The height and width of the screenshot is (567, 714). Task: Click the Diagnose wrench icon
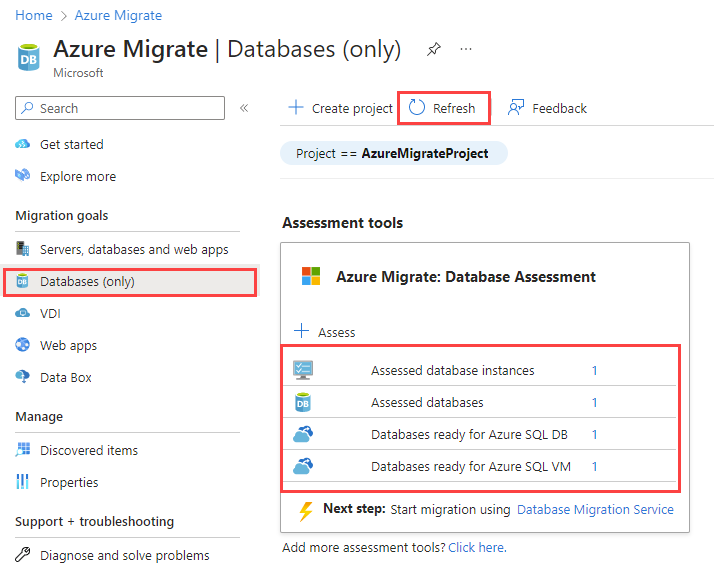(22, 554)
